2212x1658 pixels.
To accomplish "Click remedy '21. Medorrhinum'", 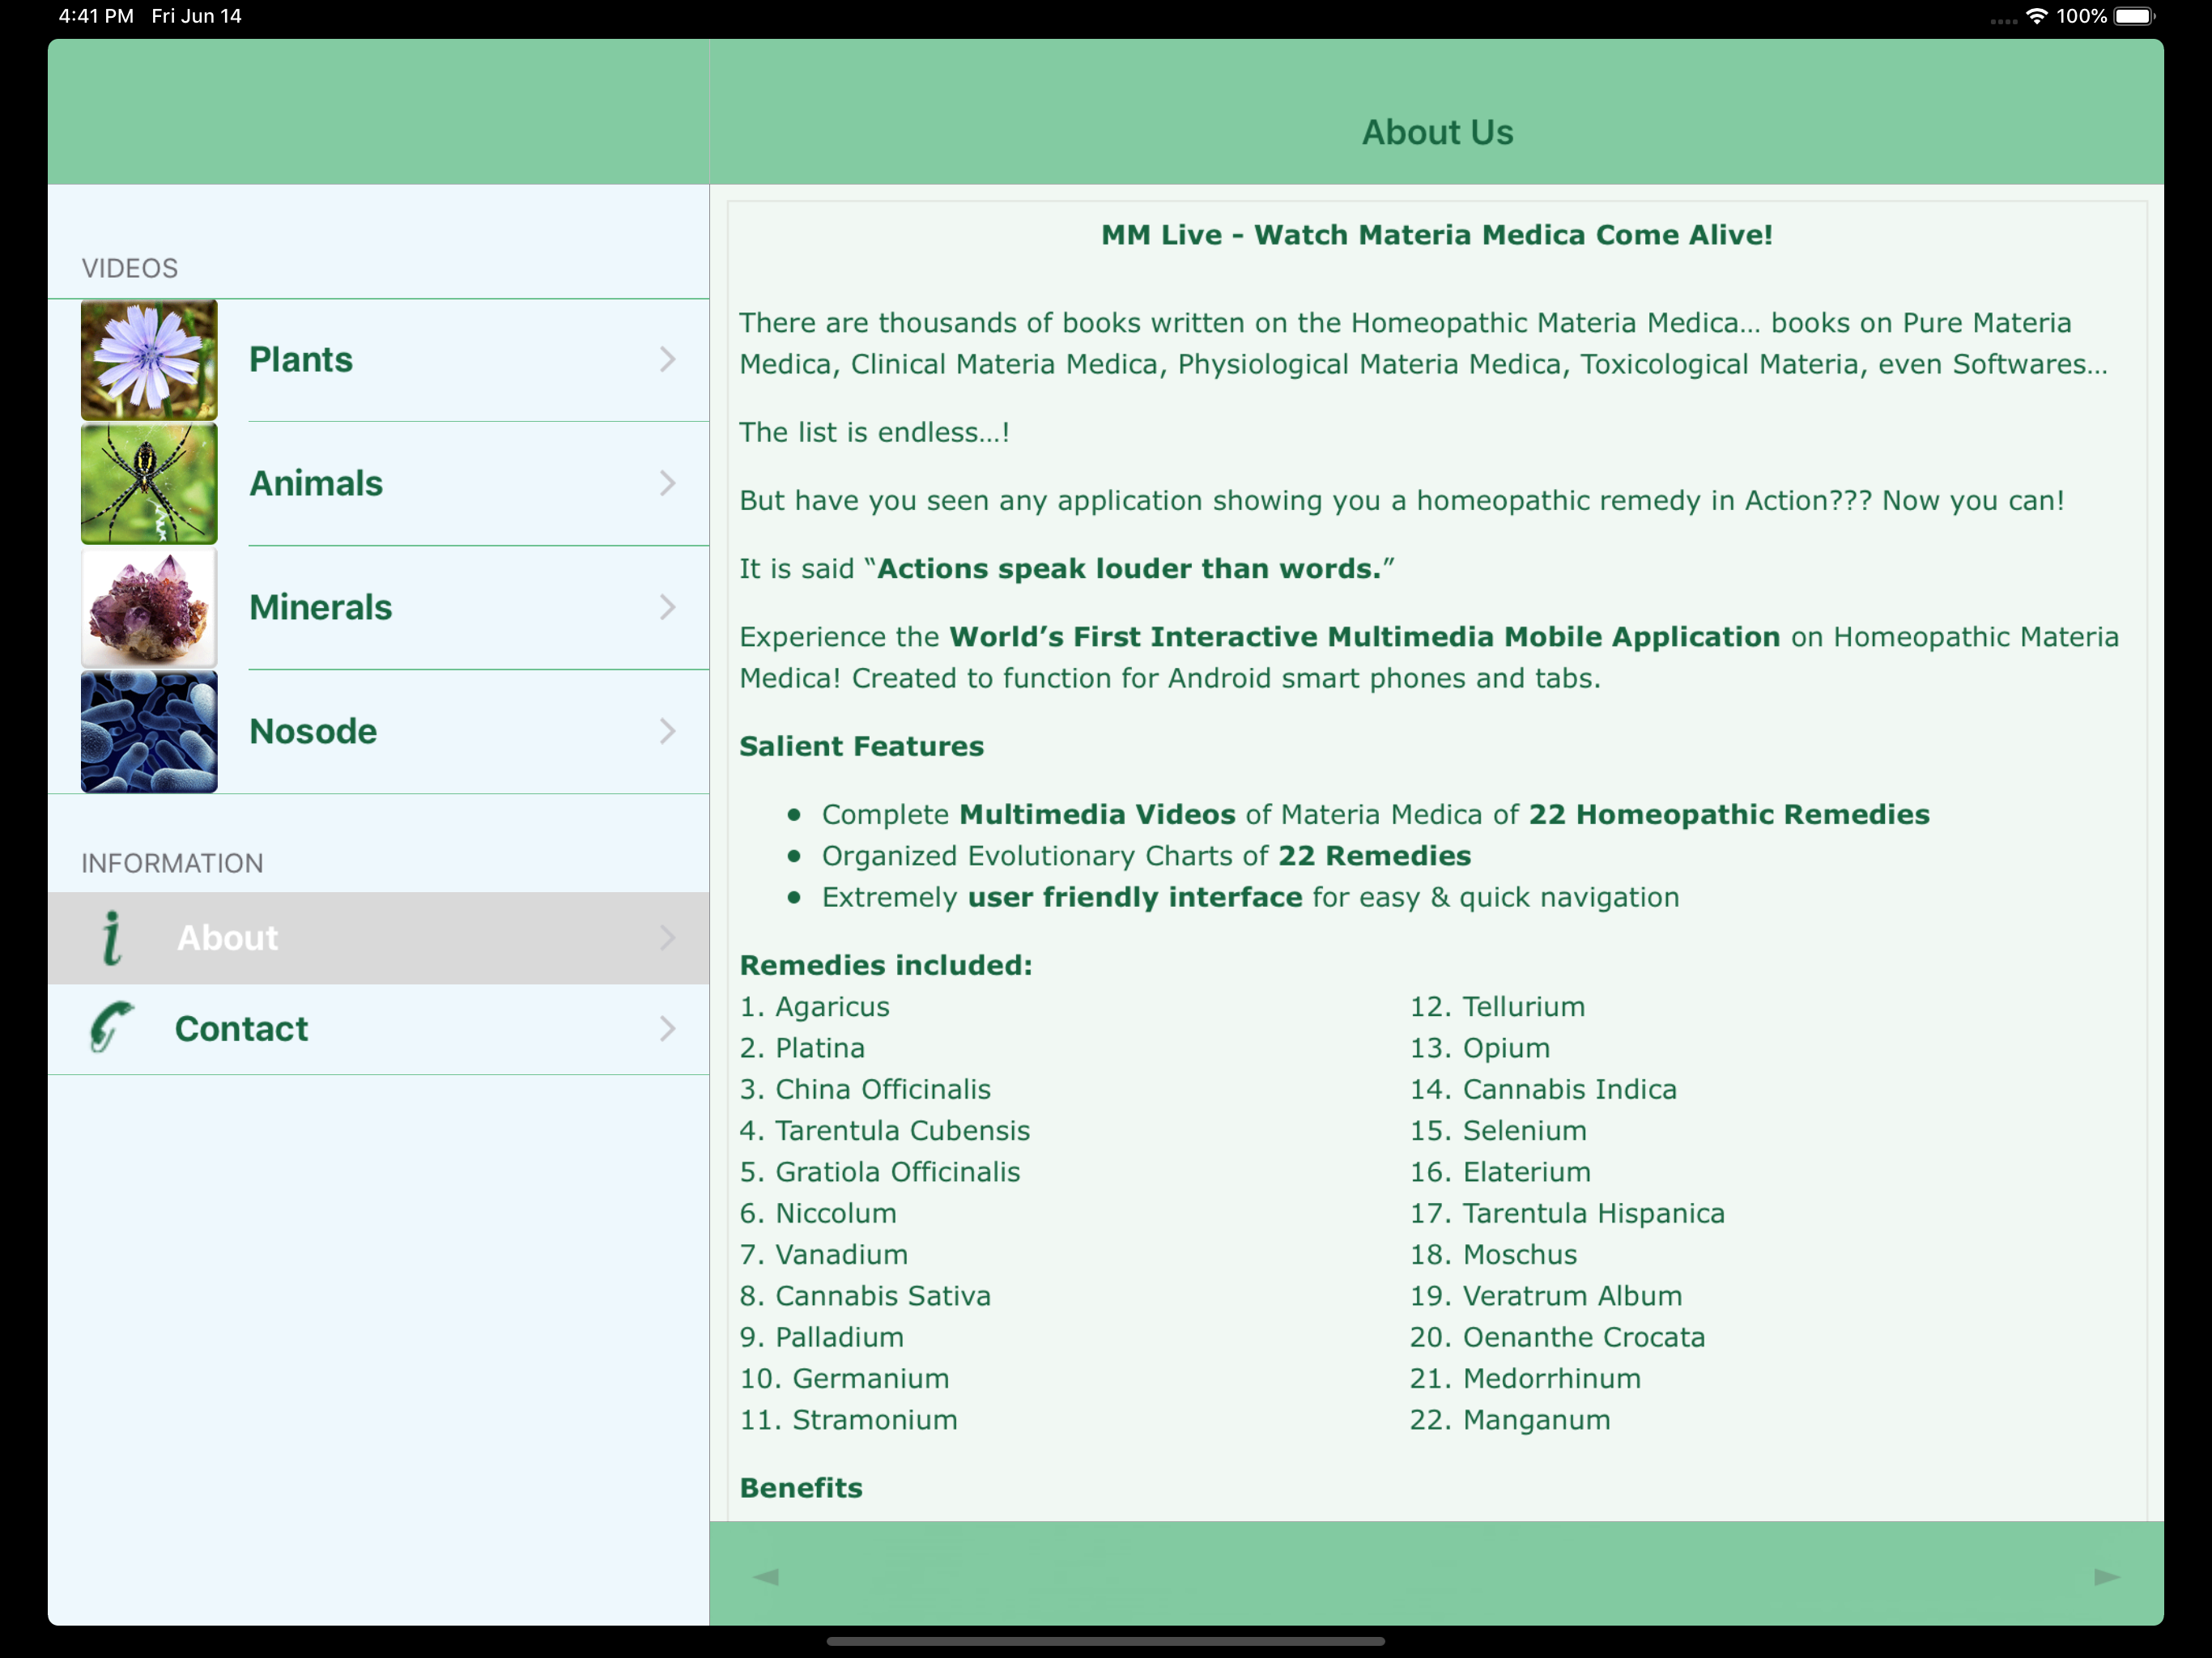I will [x=1525, y=1379].
